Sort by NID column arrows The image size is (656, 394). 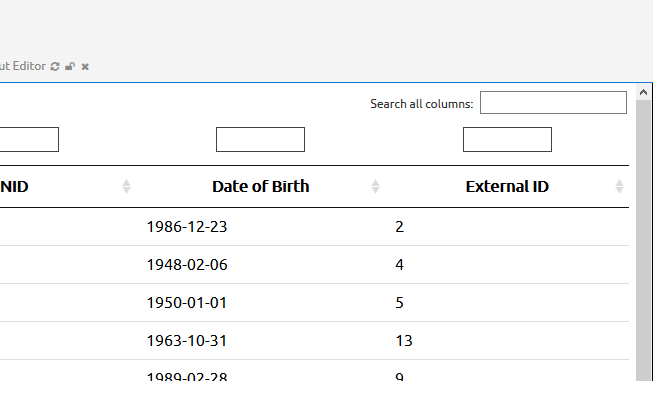pos(126,187)
